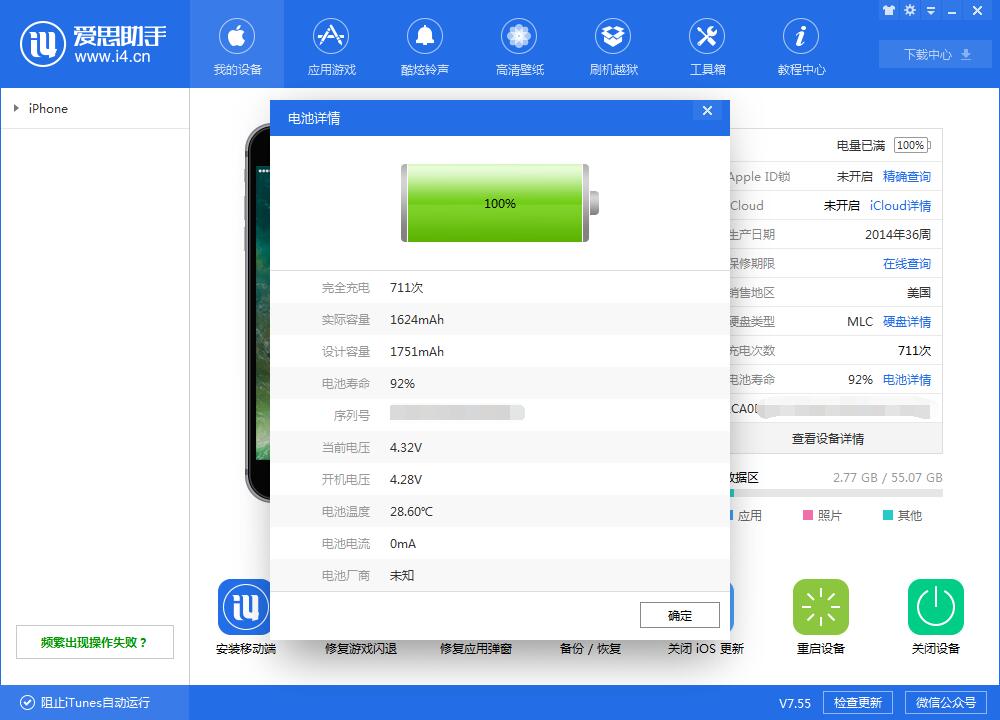The height and width of the screenshot is (720, 1000).
Task: Select the 酷炫铃声 ringtones icon
Action: (425, 45)
